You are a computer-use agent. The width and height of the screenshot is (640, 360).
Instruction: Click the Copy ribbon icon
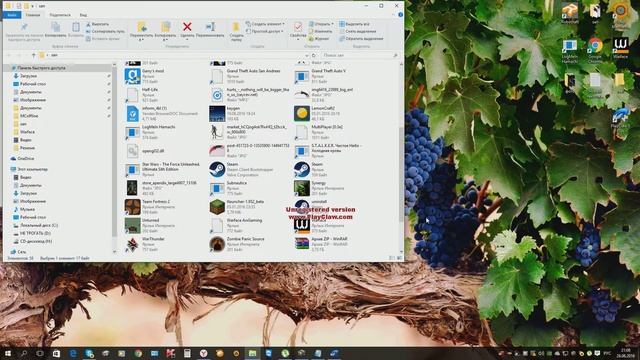(x=56, y=27)
